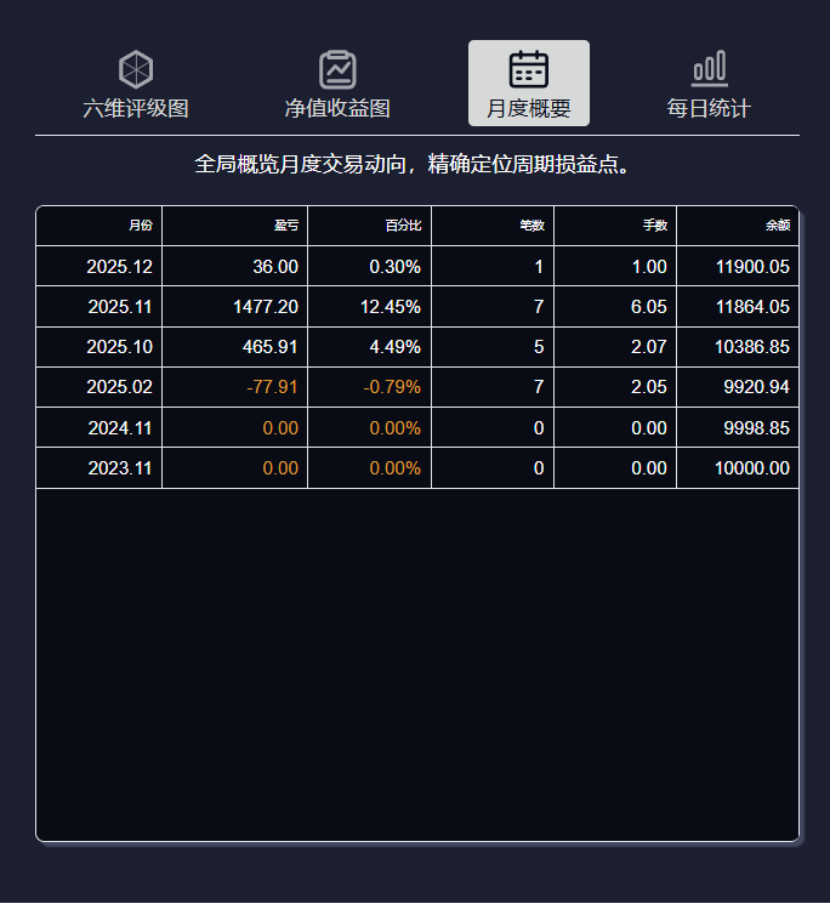
Task: Click the 笔数 column header
Action: (x=532, y=226)
